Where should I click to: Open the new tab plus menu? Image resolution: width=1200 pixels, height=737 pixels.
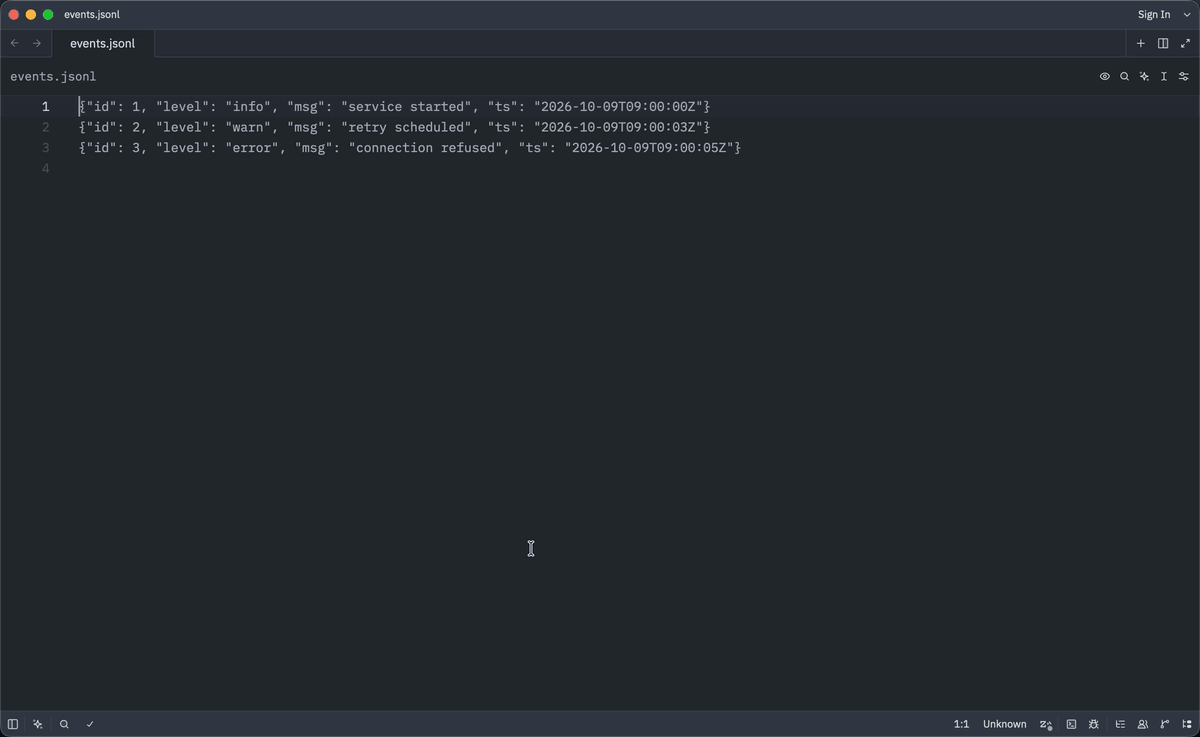click(1140, 43)
